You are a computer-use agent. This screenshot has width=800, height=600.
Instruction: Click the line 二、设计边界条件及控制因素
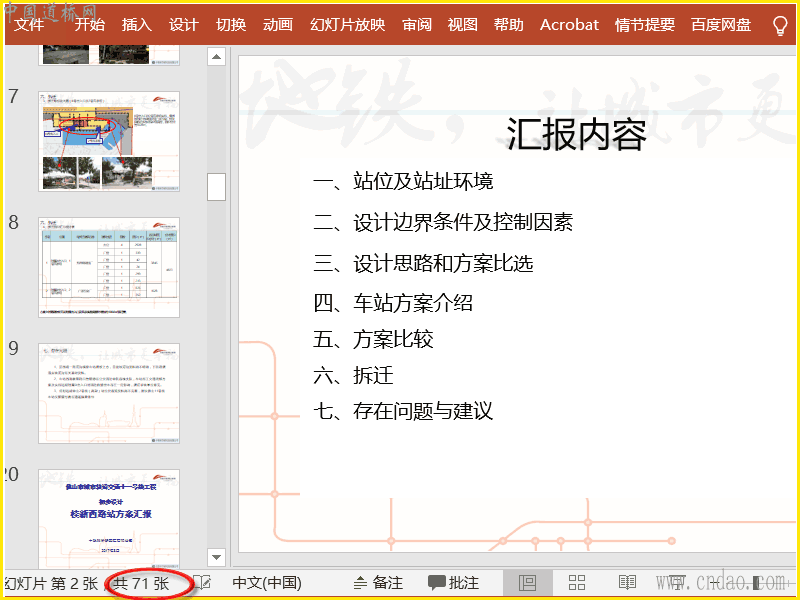[x=443, y=222]
